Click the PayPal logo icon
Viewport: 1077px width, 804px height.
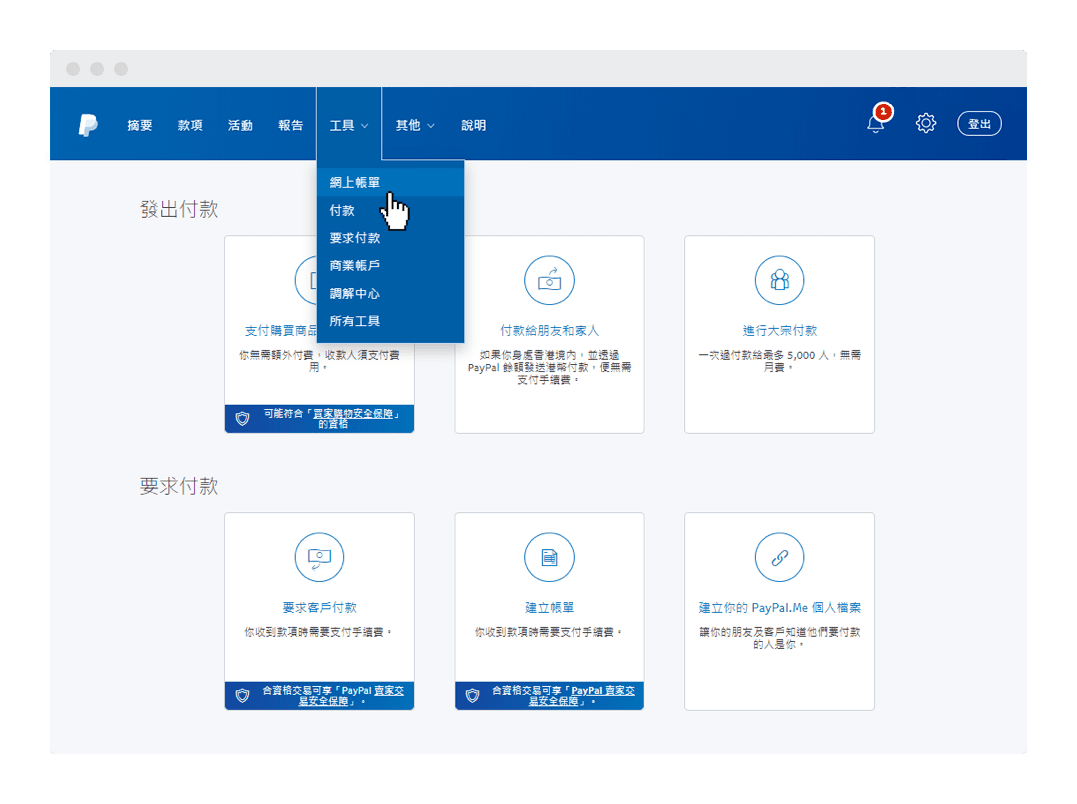pos(88,125)
